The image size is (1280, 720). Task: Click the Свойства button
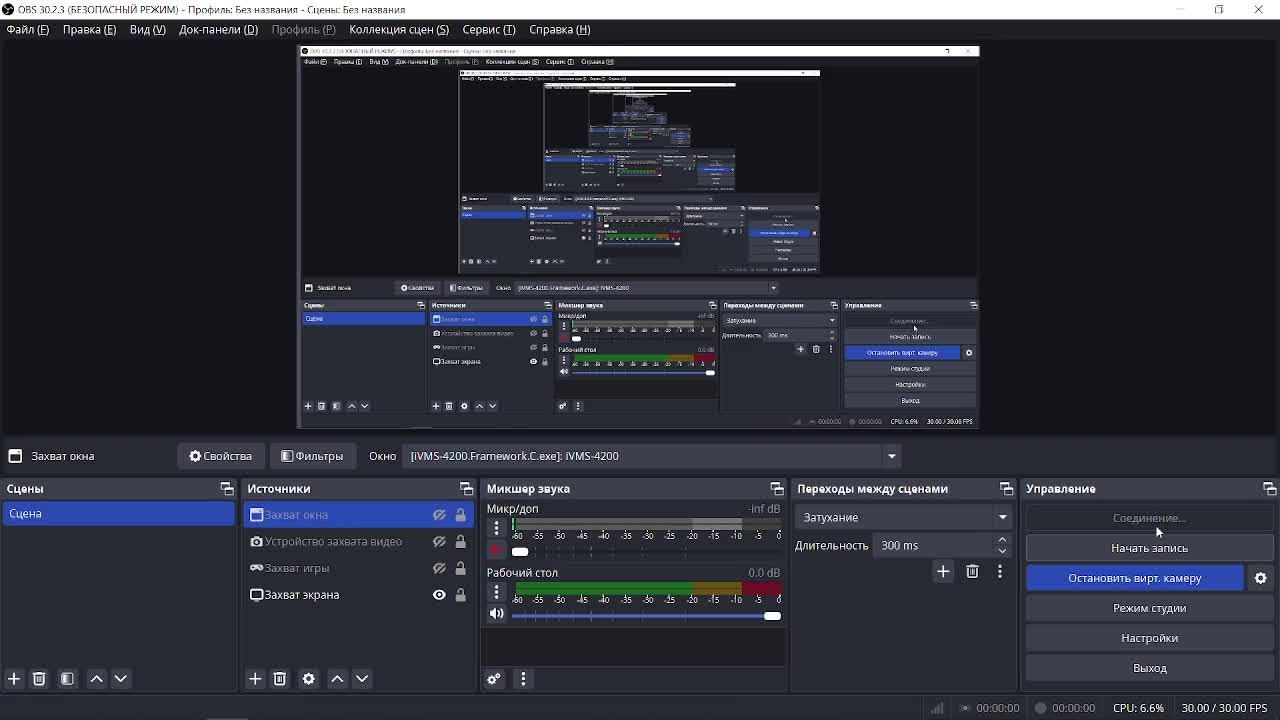[221, 456]
